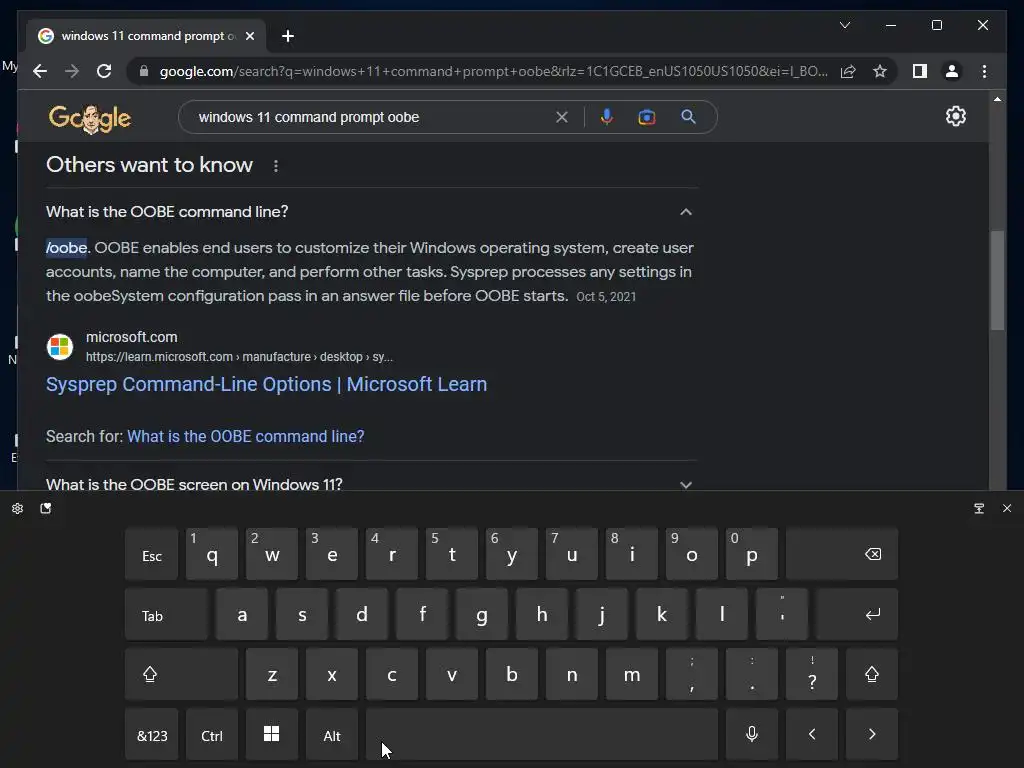
Task: Toggle the right Shift key
Action: point(872,674)
